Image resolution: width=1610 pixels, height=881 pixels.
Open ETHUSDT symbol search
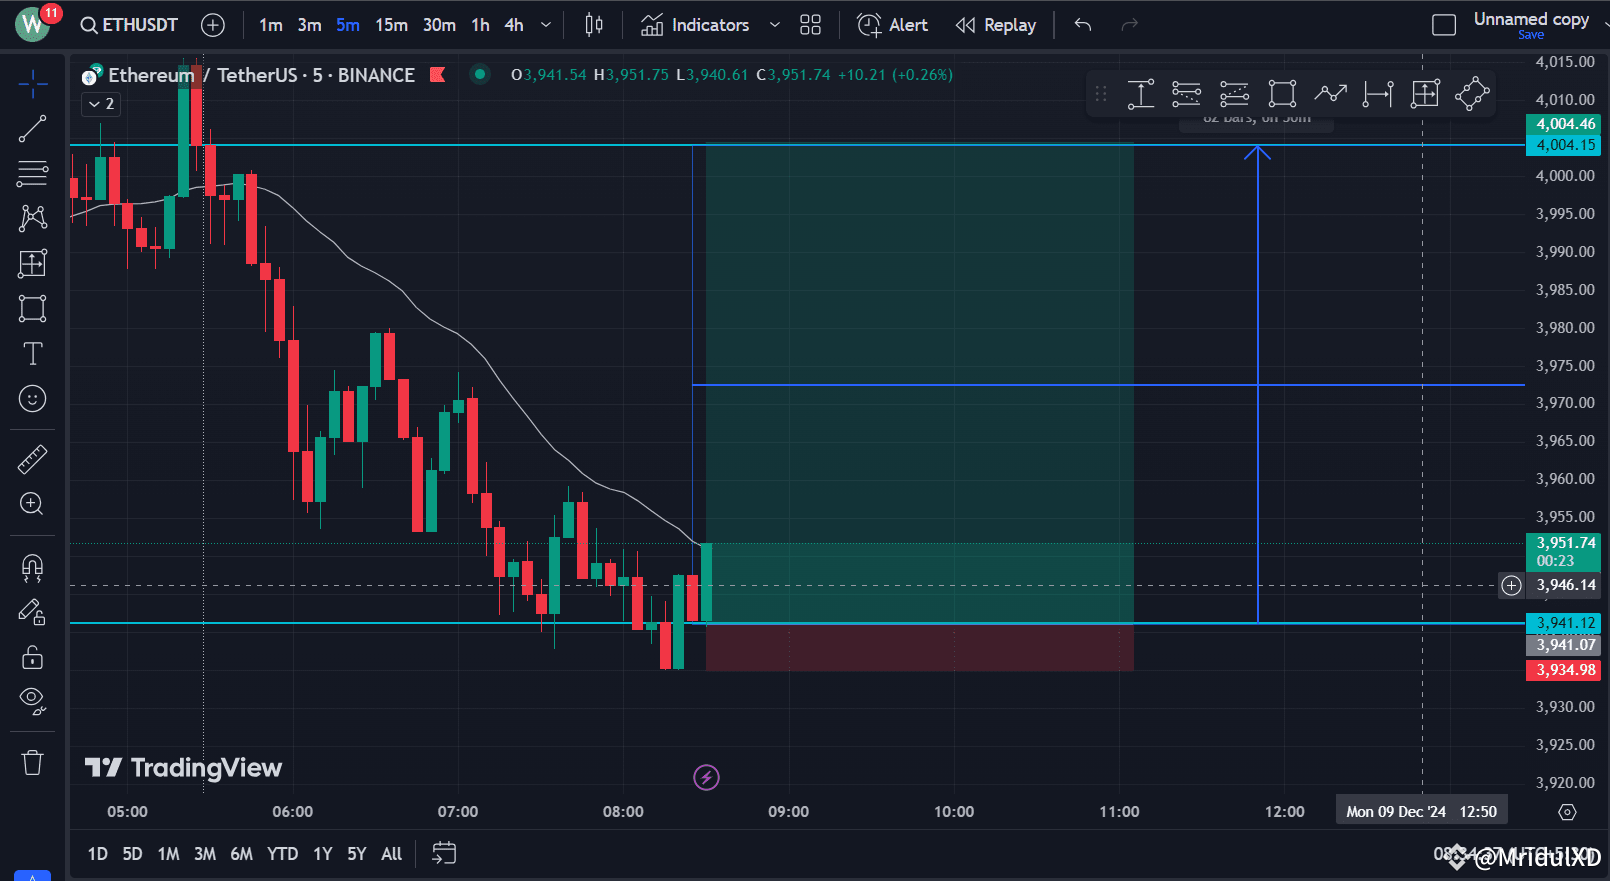(x=129, y=25)
